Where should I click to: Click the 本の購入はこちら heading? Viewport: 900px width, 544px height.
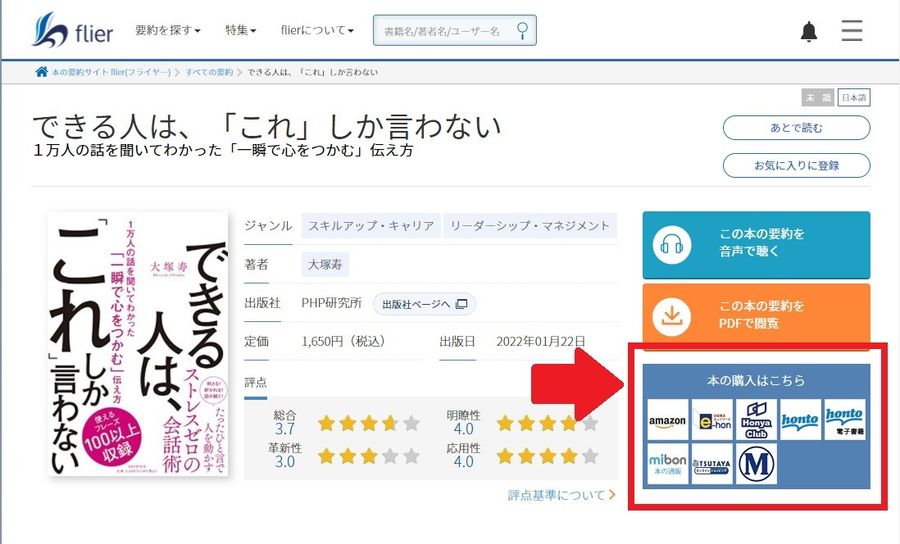tap(756, 380)
